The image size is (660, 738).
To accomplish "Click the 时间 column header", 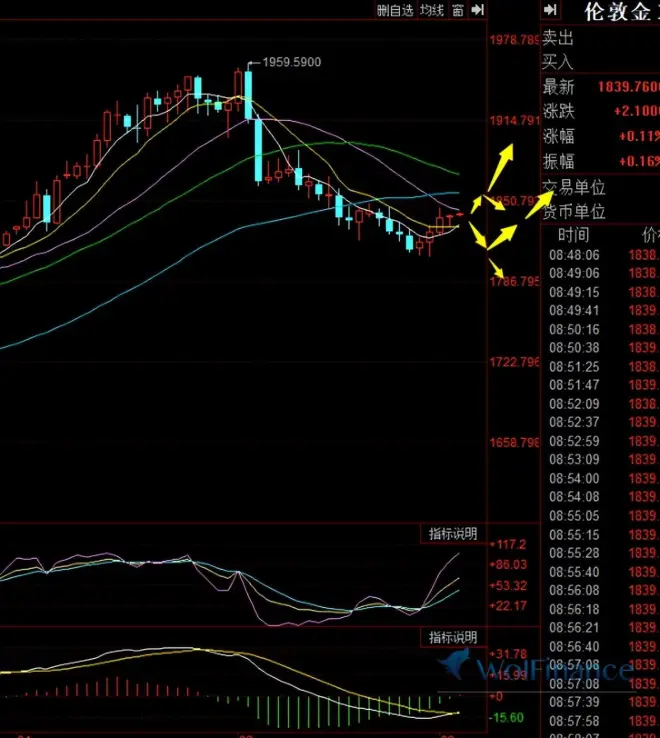I will coord(574,235).
